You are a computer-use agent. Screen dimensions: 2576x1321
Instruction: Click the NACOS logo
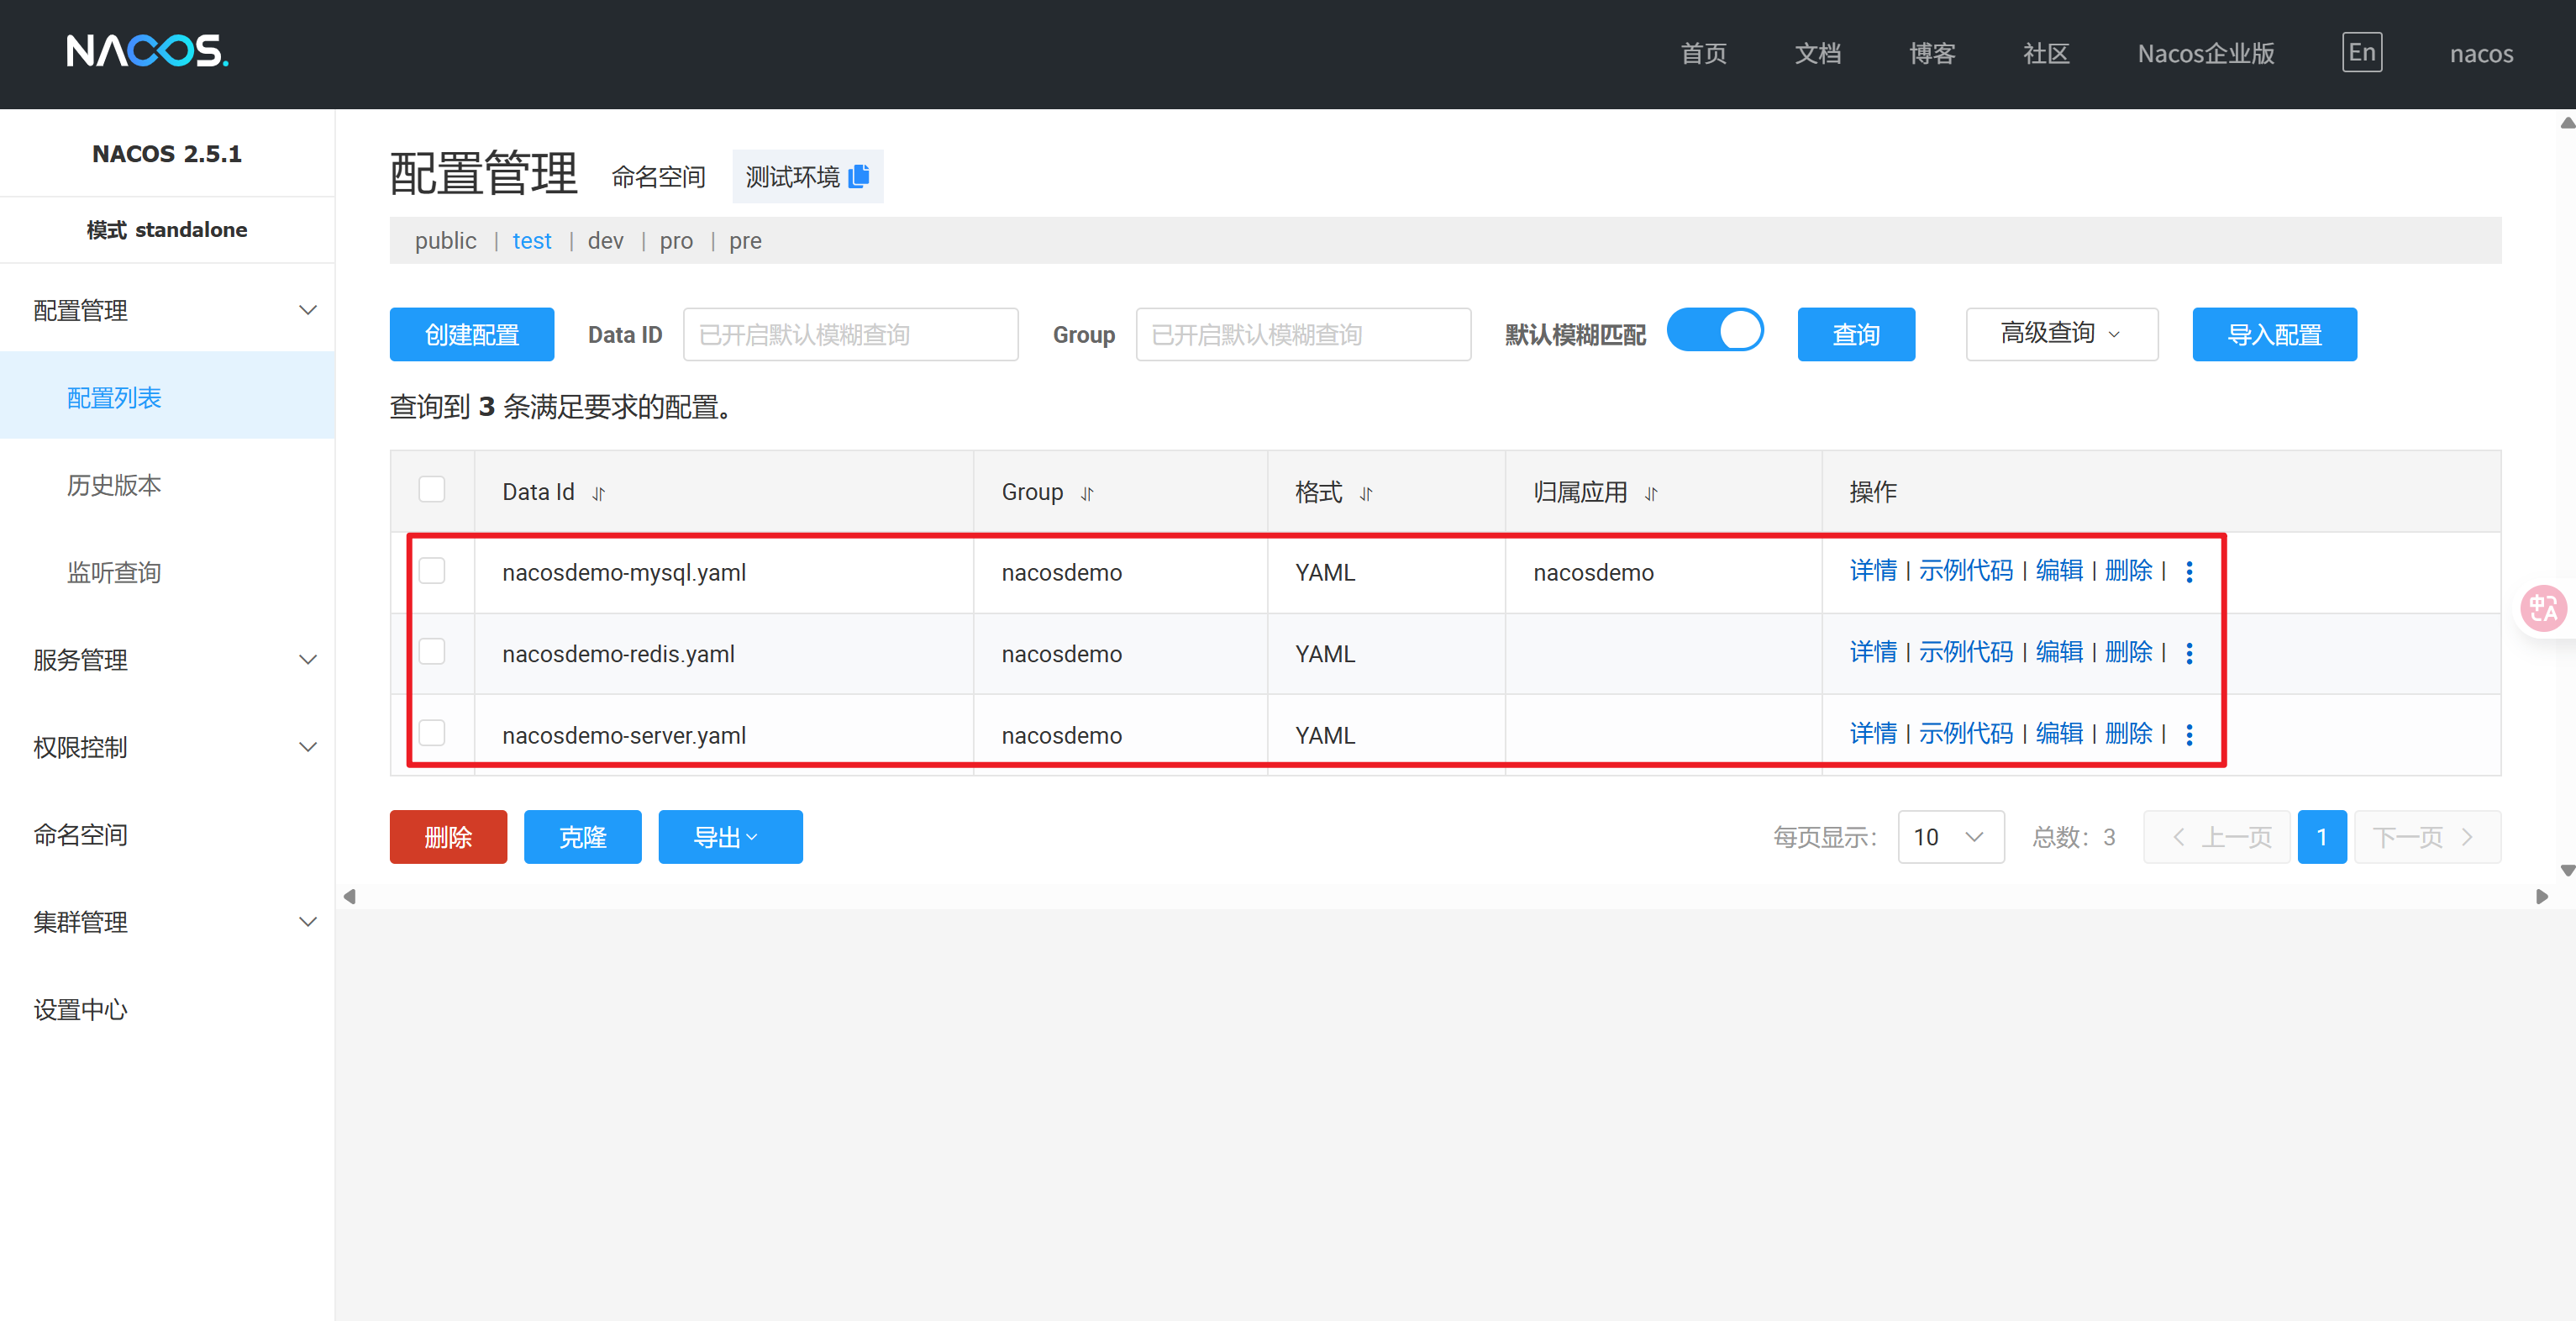147,51
